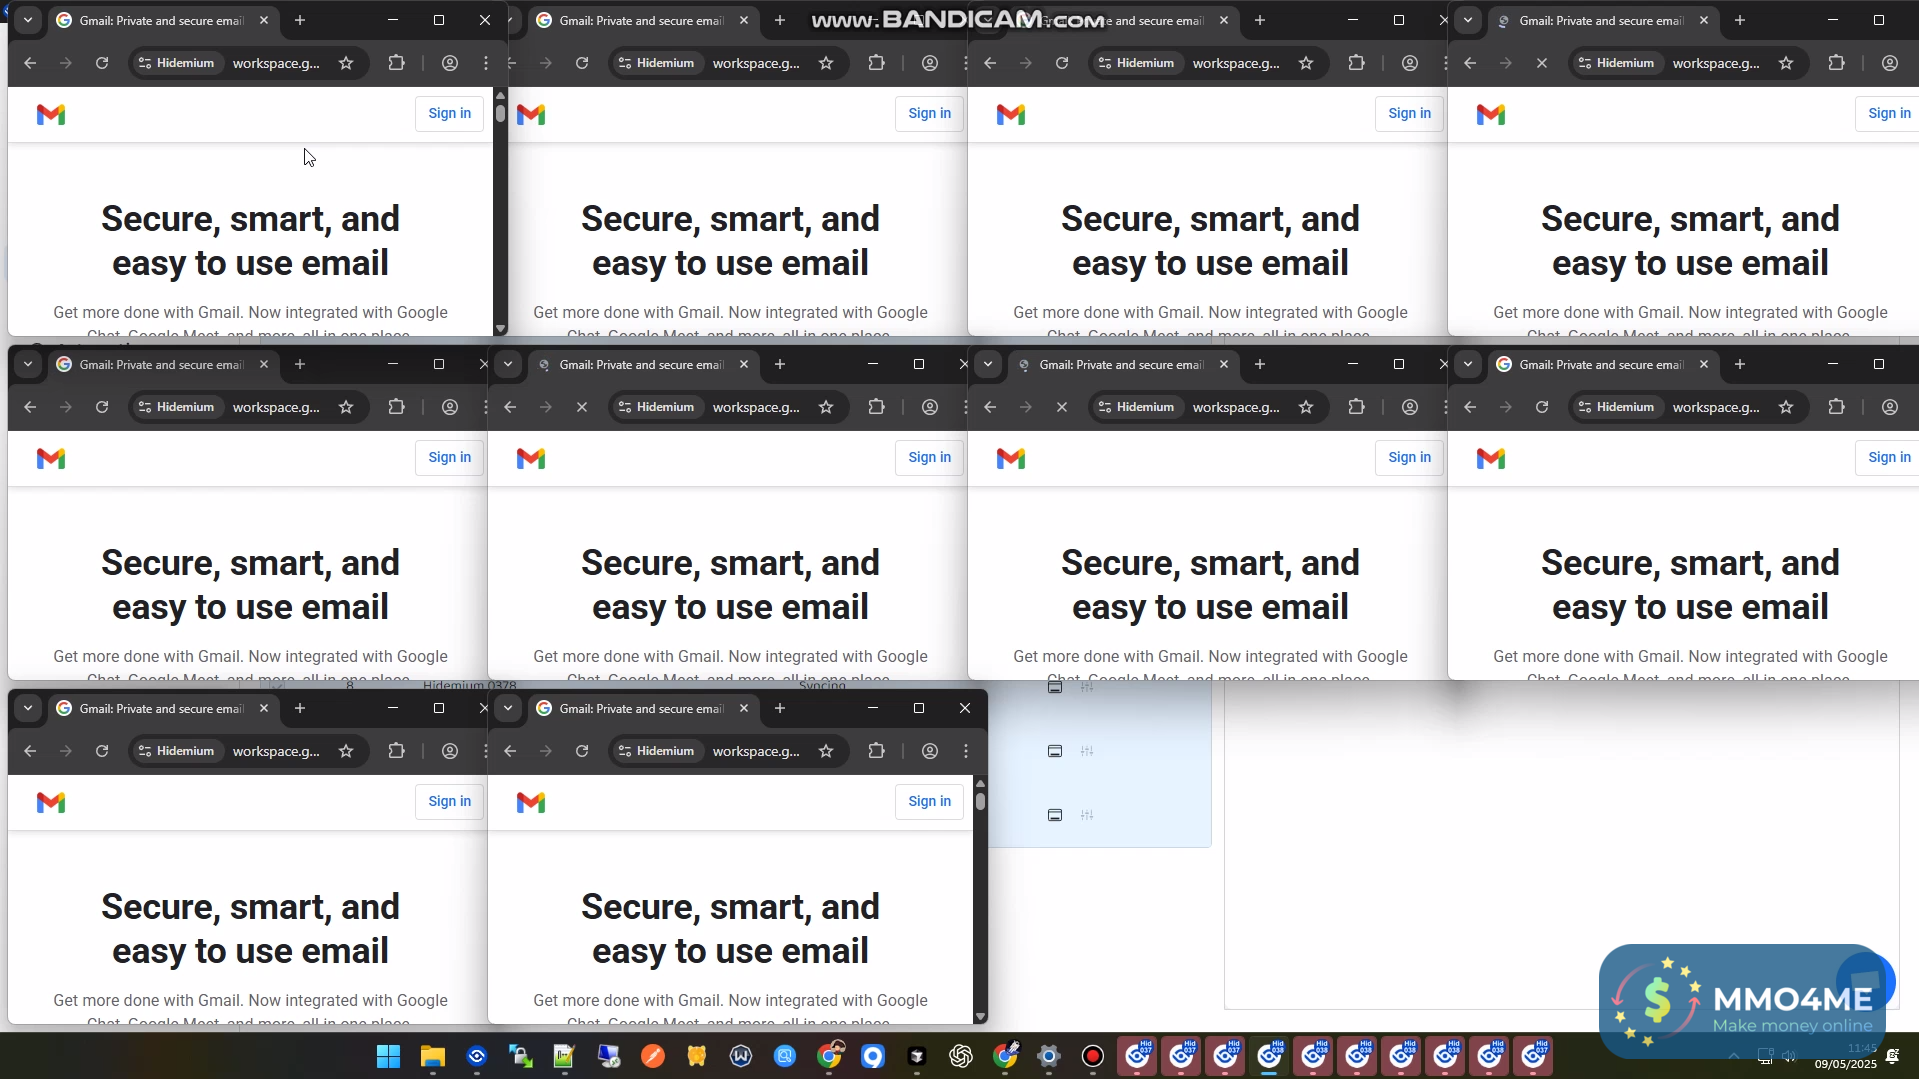Select the Gmail tab in bottom-row first window
The image size is (1919, 1079).
click(162, 708)
